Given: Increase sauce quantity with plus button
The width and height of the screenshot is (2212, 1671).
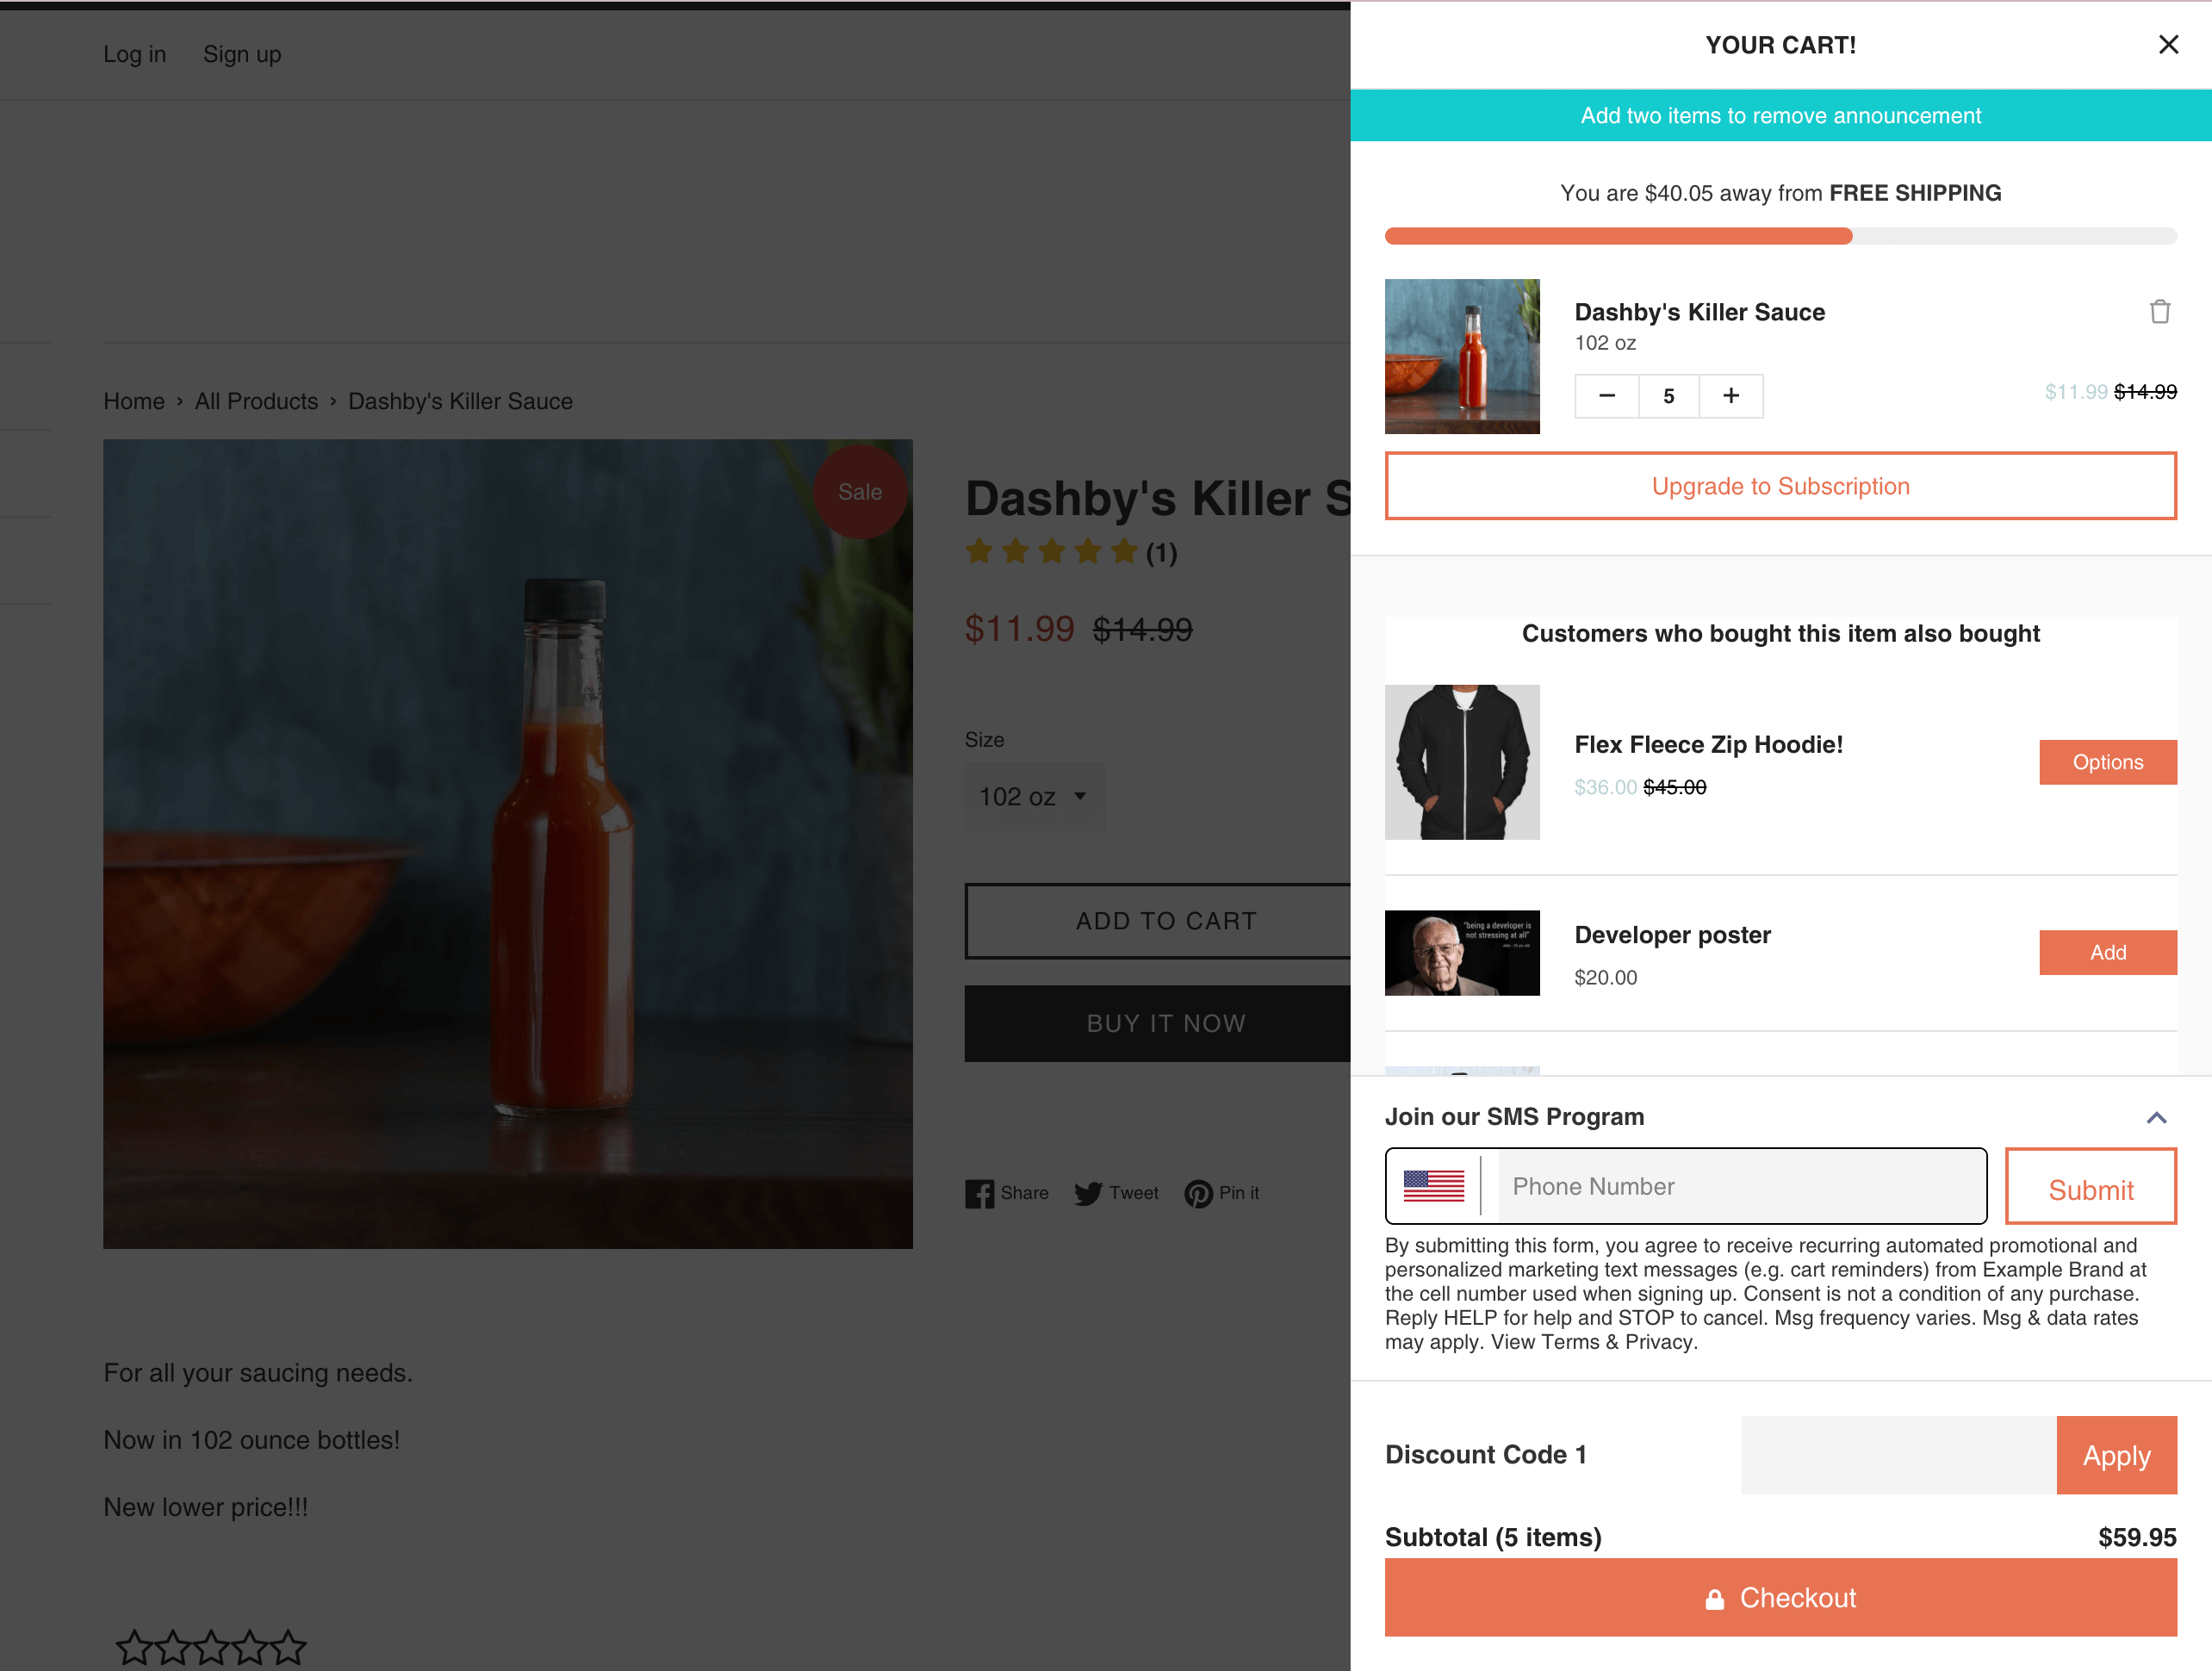Looking at the screenshot, I should tap(1731, 396).
